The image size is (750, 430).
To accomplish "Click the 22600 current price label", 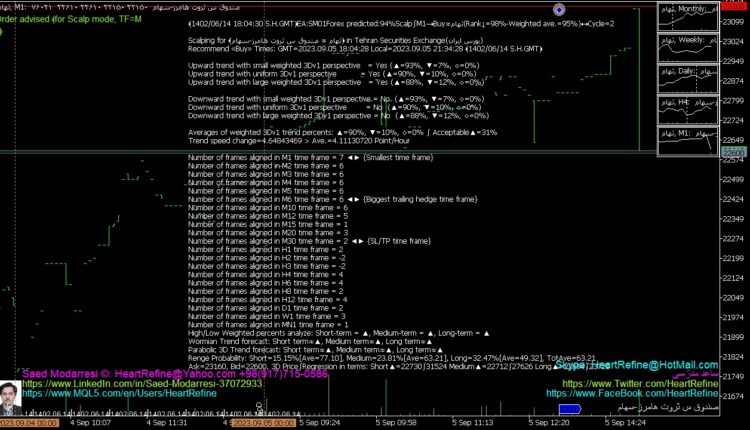I will tap(733, 151).
